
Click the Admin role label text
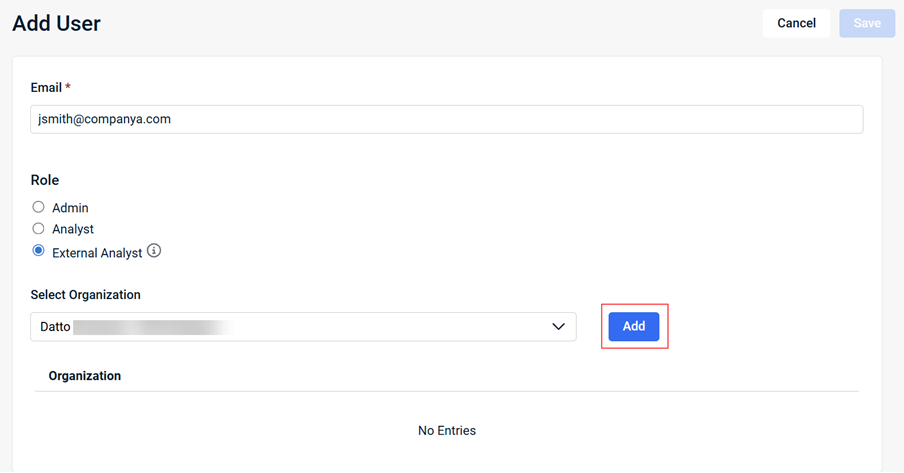click(70, 208)
